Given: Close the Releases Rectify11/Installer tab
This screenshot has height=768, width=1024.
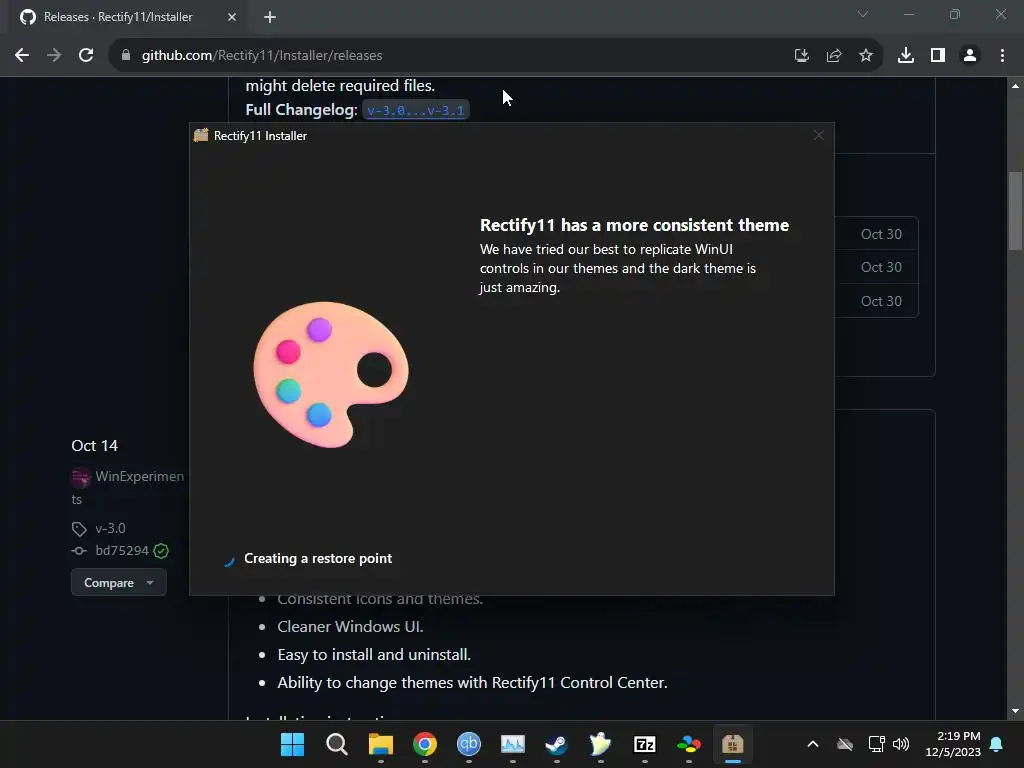Looking at the screenshot, I should tap(232, 17).
